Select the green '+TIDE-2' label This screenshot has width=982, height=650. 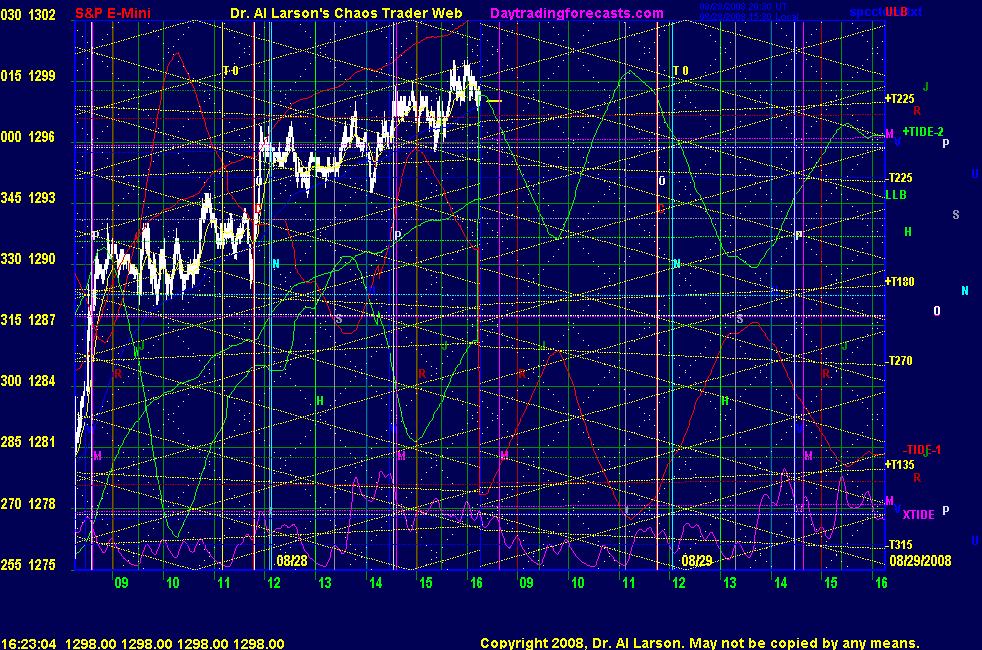pyautogui.click(x=923, y=132)
